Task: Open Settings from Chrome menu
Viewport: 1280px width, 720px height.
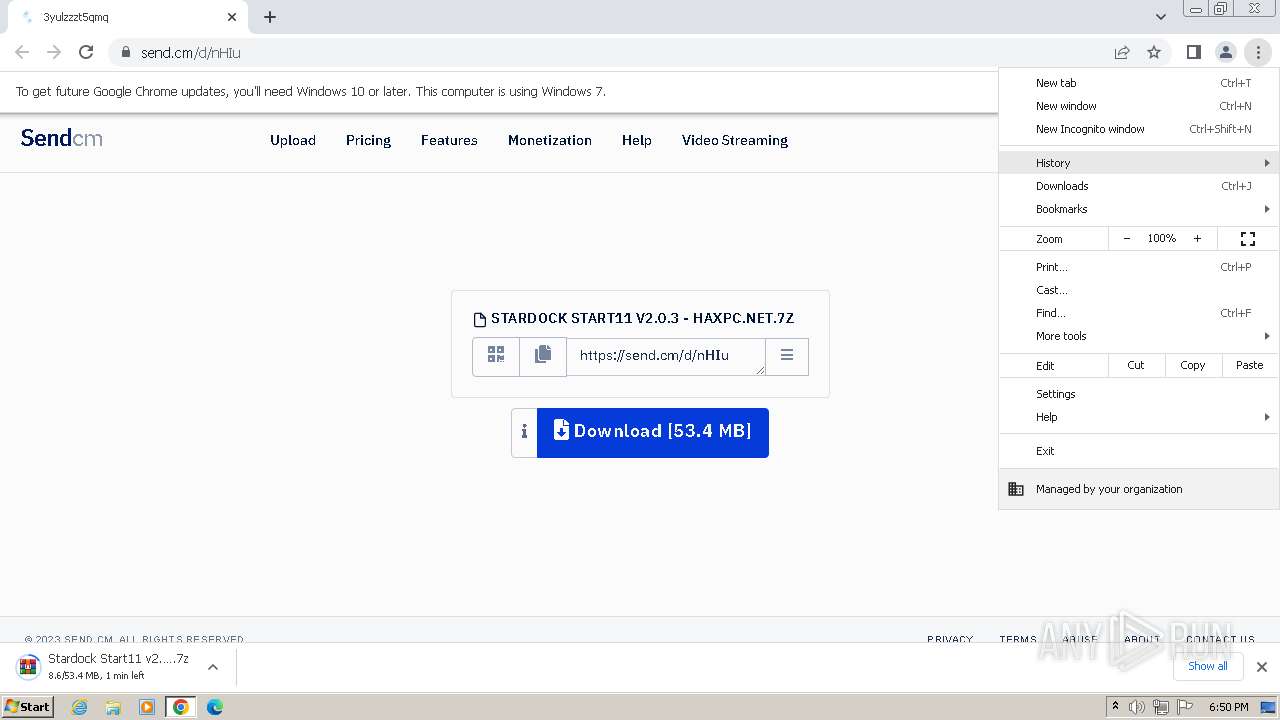Action: click(1139, 394)
